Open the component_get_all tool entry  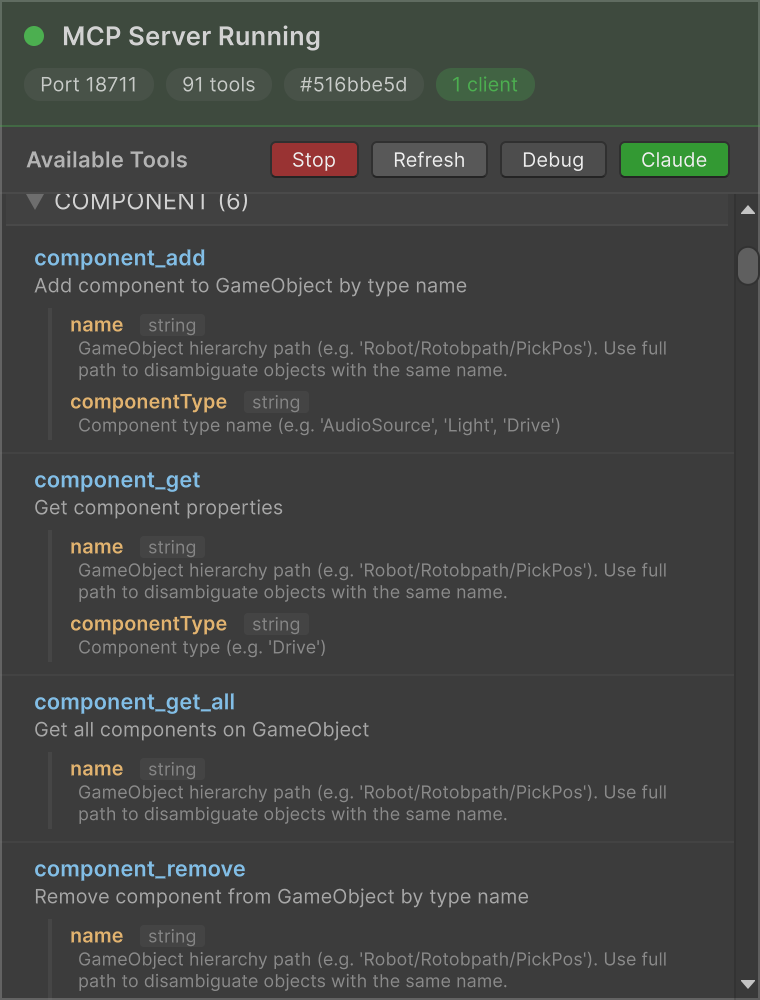point(135,702)
